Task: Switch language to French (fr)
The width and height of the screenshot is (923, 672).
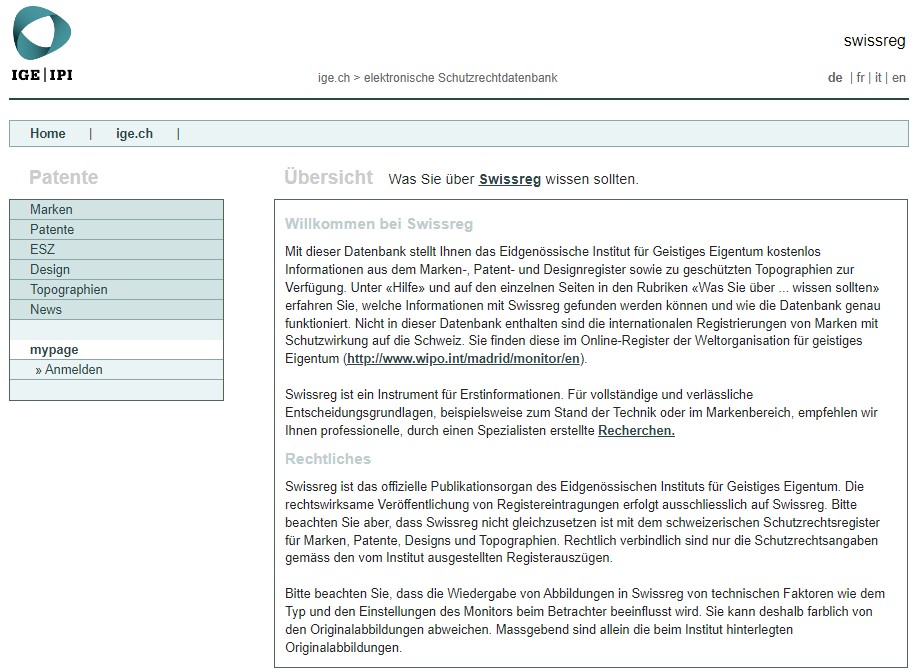Action: pyautogui.click(x=860, y=78)
